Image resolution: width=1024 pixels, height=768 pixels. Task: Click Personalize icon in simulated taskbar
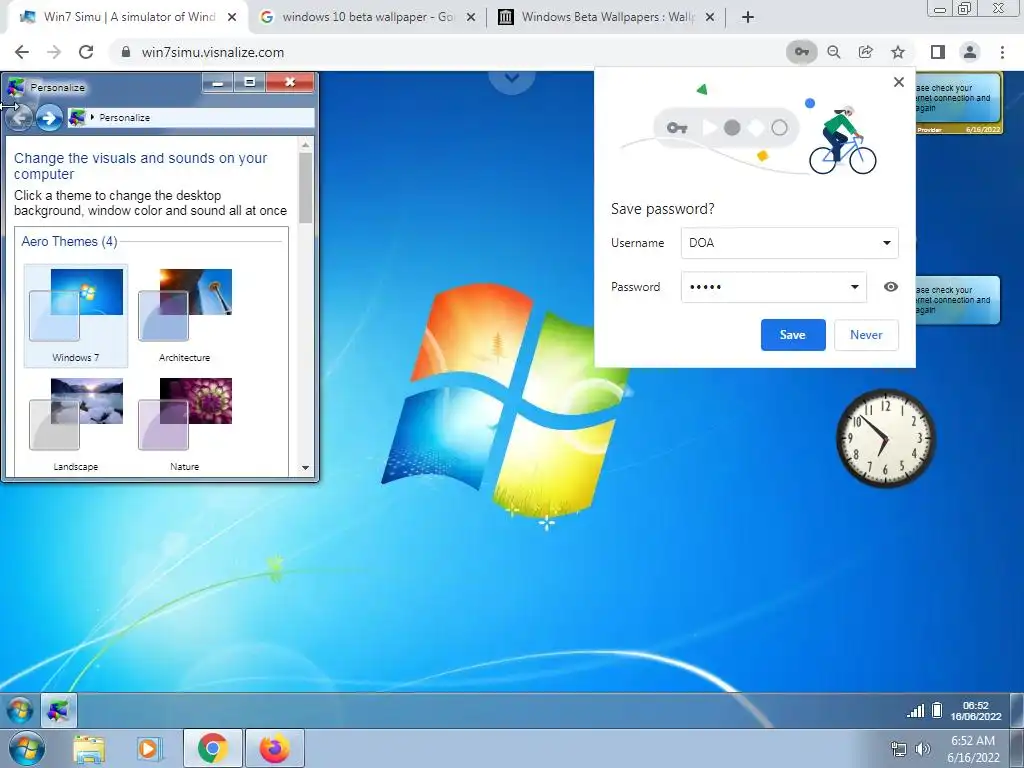click(x=59, y=711)
